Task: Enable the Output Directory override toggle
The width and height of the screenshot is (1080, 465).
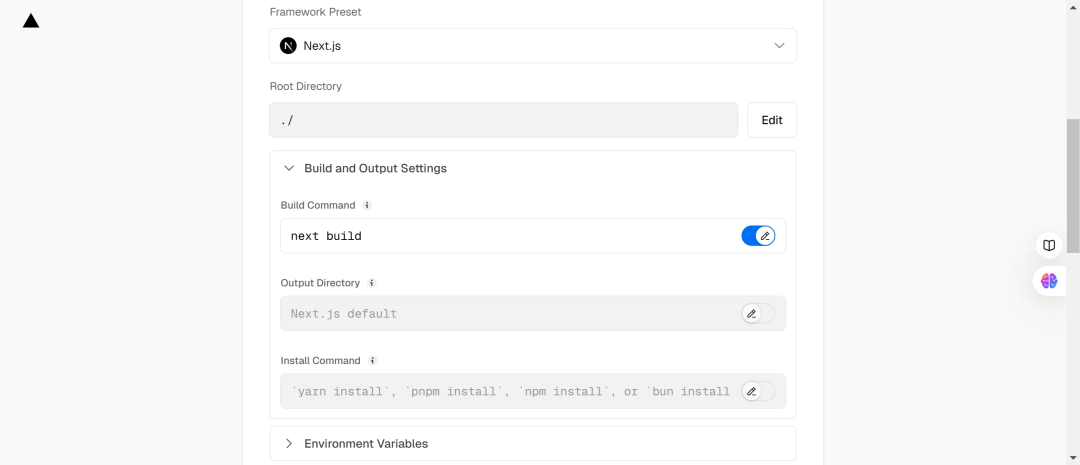Action: (758, 314)
